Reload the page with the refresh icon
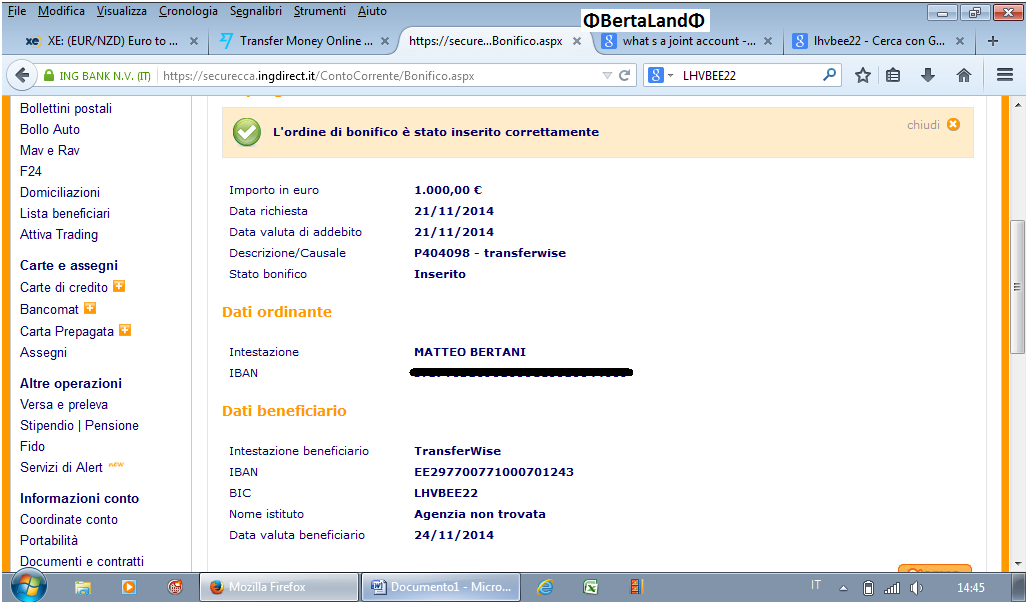1028x604 pixels. coord(625,75)
